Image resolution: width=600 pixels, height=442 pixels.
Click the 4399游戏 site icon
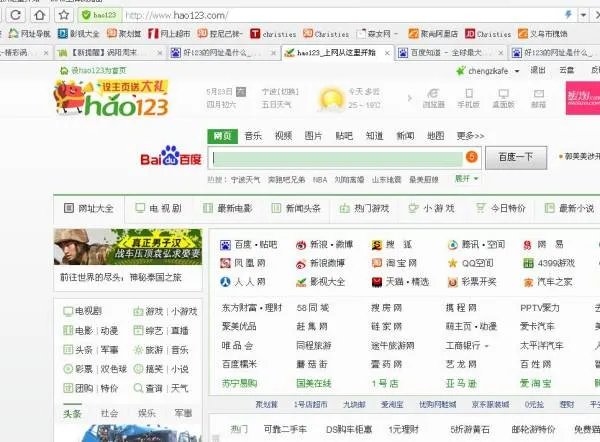pos(528,263)
